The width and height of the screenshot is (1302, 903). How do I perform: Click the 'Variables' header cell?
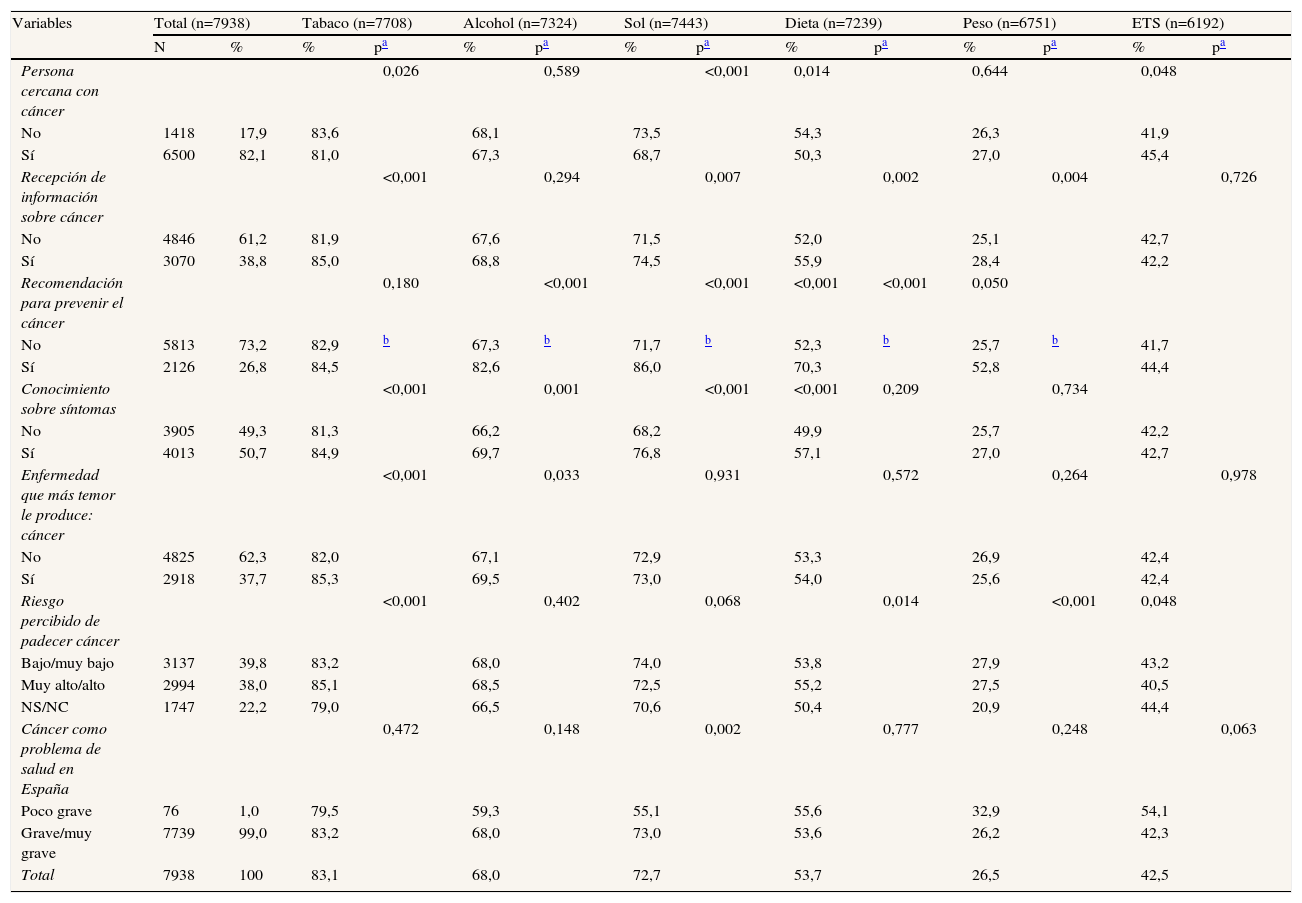[x=44, y=22]
